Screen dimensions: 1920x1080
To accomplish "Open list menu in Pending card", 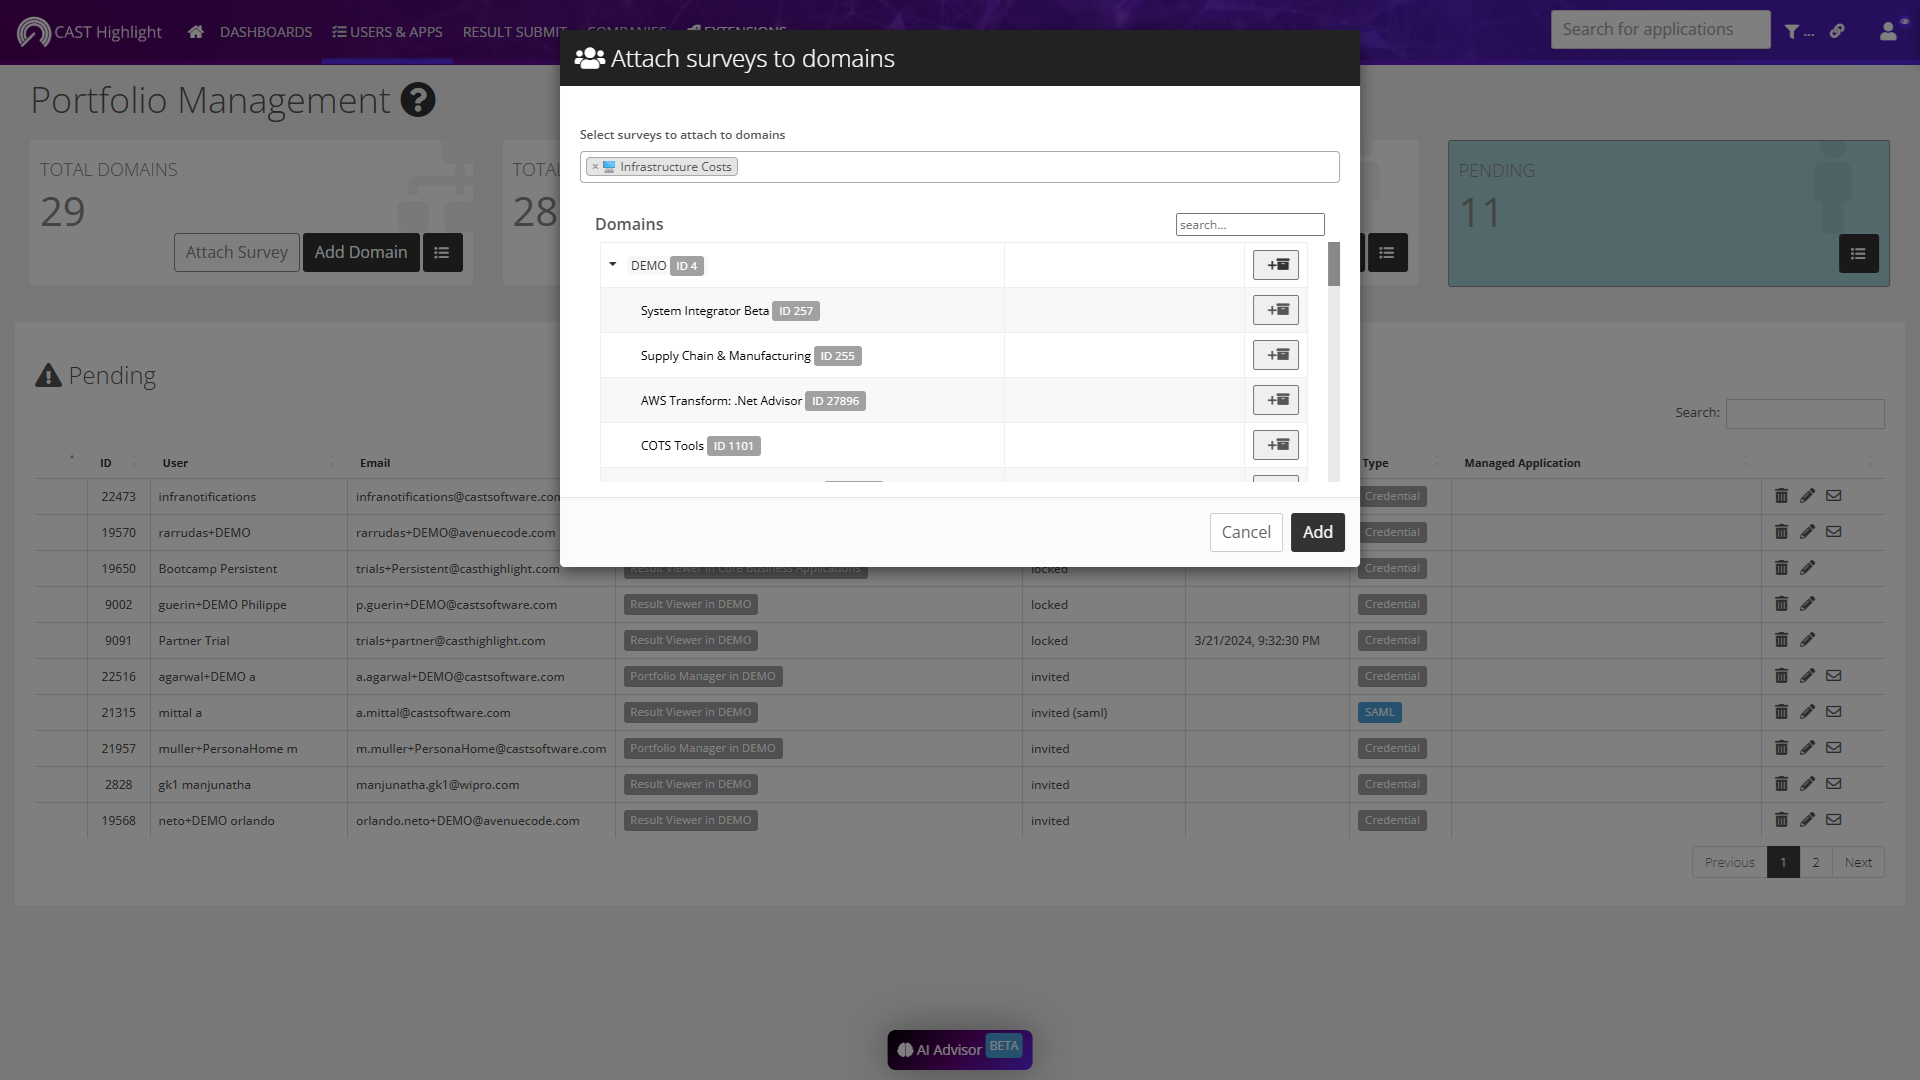I will coord(1858,254).
